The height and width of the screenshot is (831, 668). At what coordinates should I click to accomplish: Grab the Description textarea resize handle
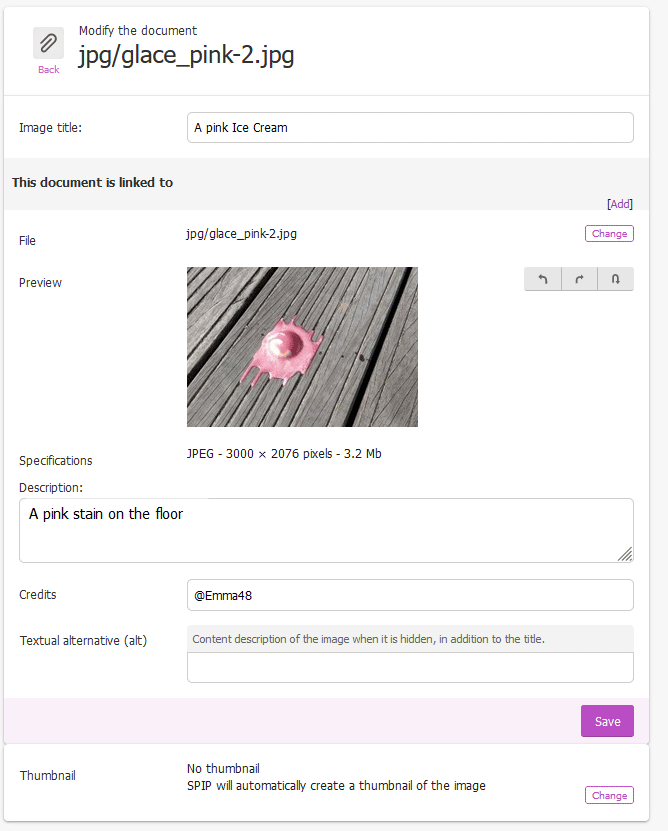pyautogui.click(x=624, y=553)
